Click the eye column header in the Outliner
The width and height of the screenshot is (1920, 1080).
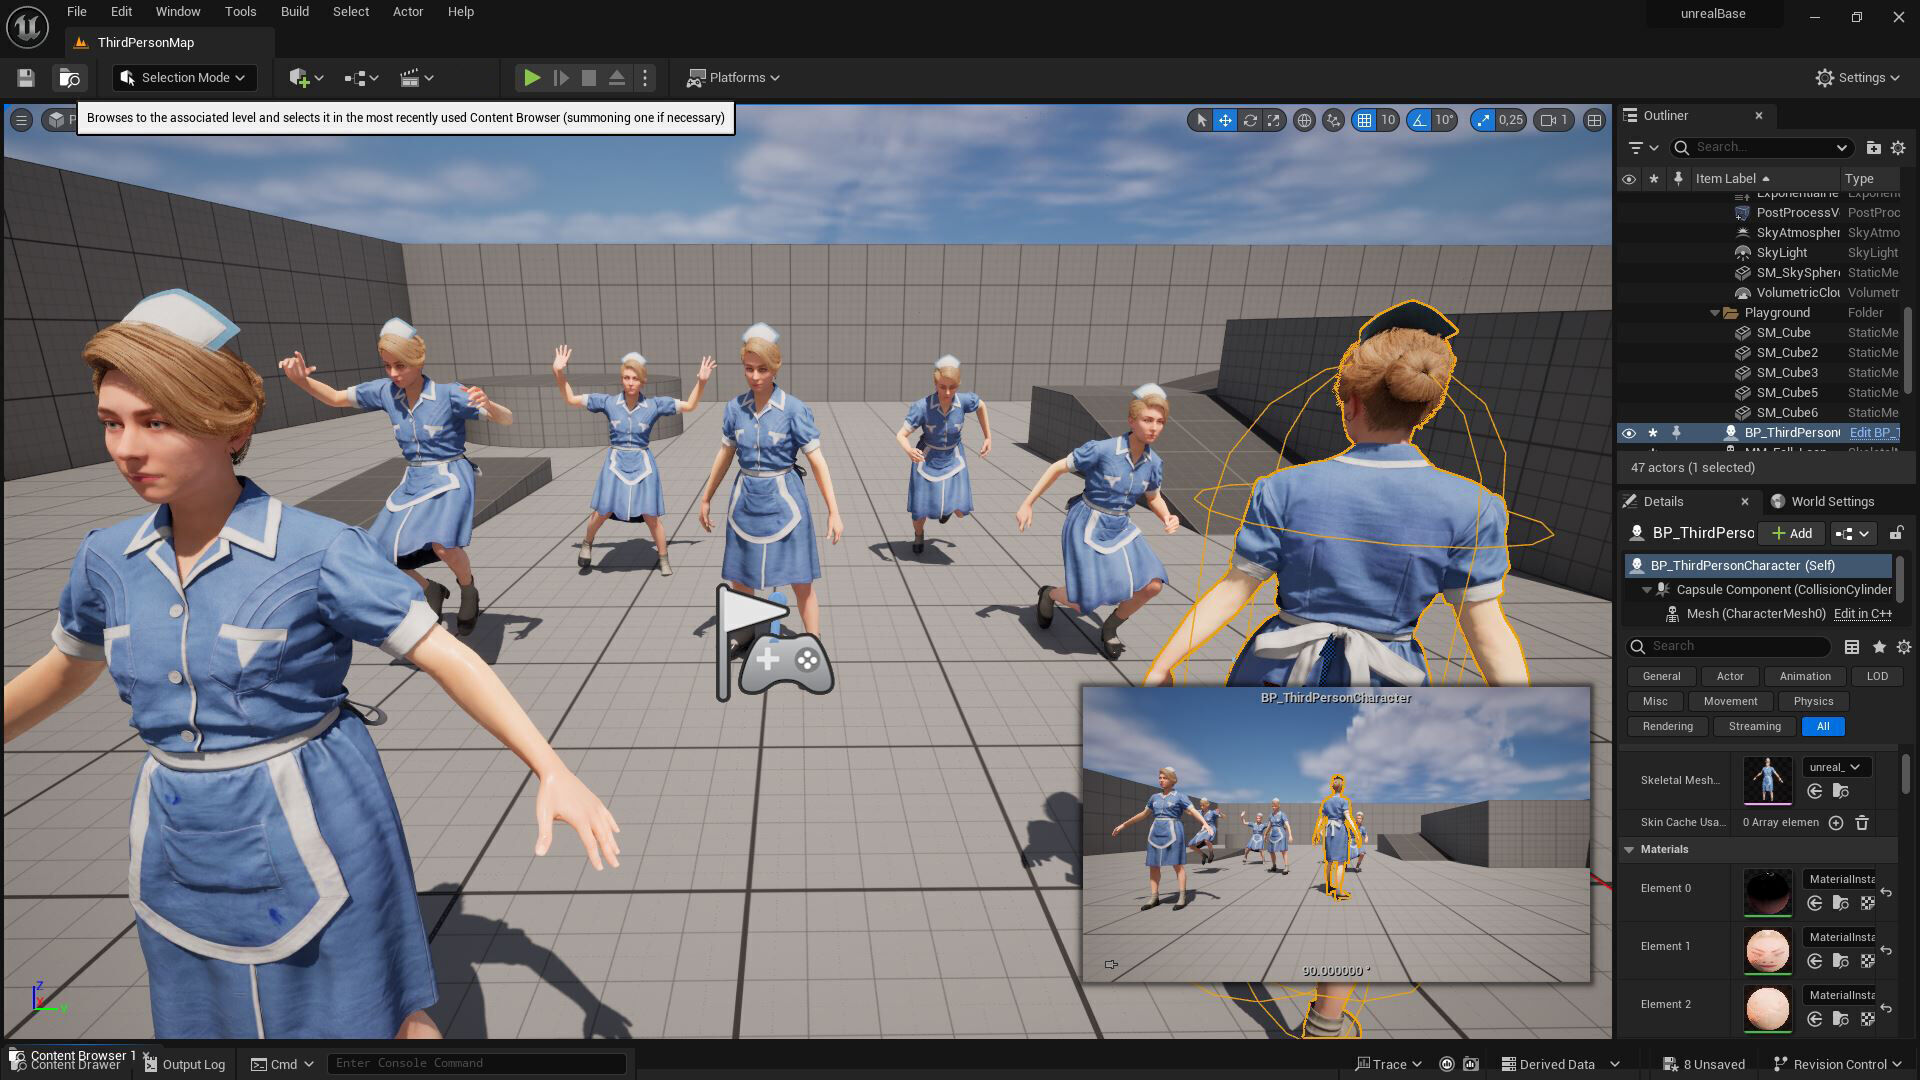[x=1629, y=179]
